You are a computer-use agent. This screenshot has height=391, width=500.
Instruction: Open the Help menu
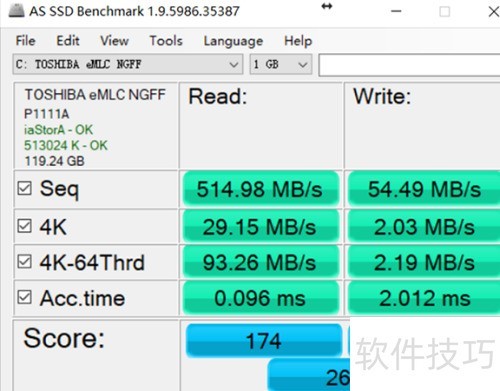(298, 41)
